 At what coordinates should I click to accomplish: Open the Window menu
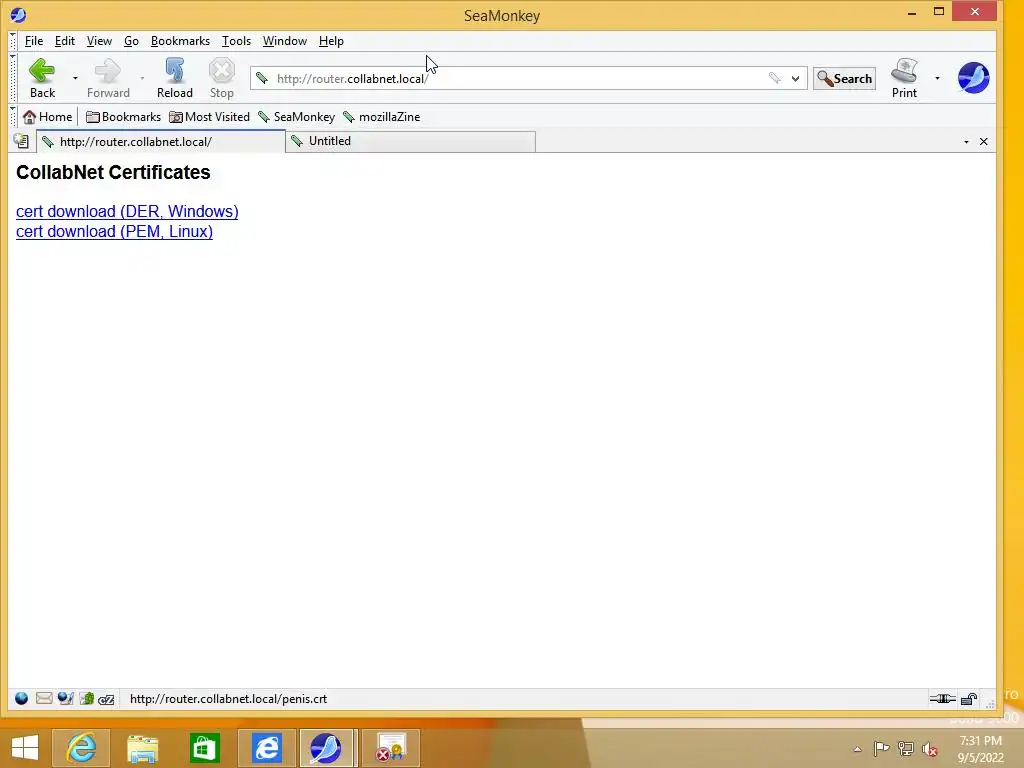pos(285,40)
